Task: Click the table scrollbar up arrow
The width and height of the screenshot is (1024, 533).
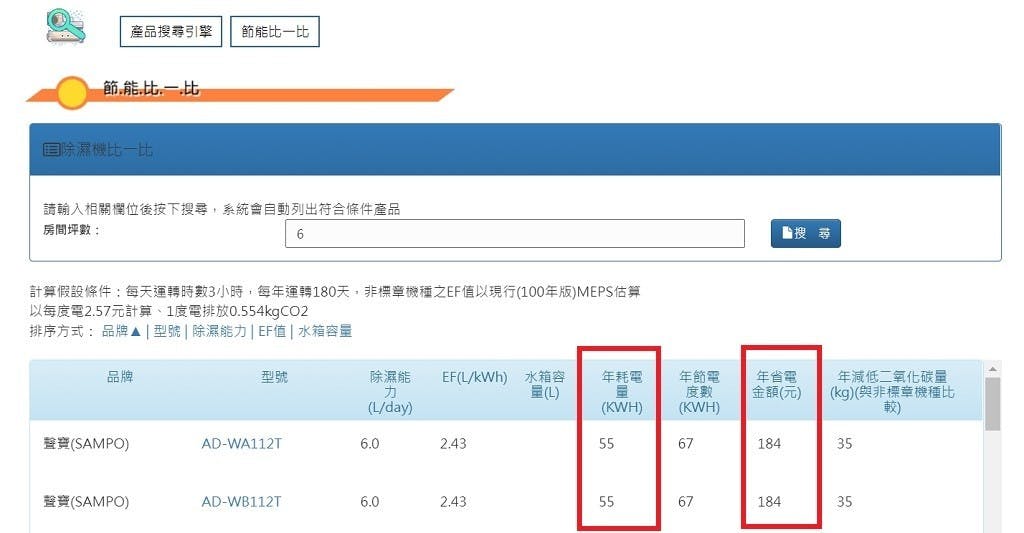Action: tap(993, 369)
